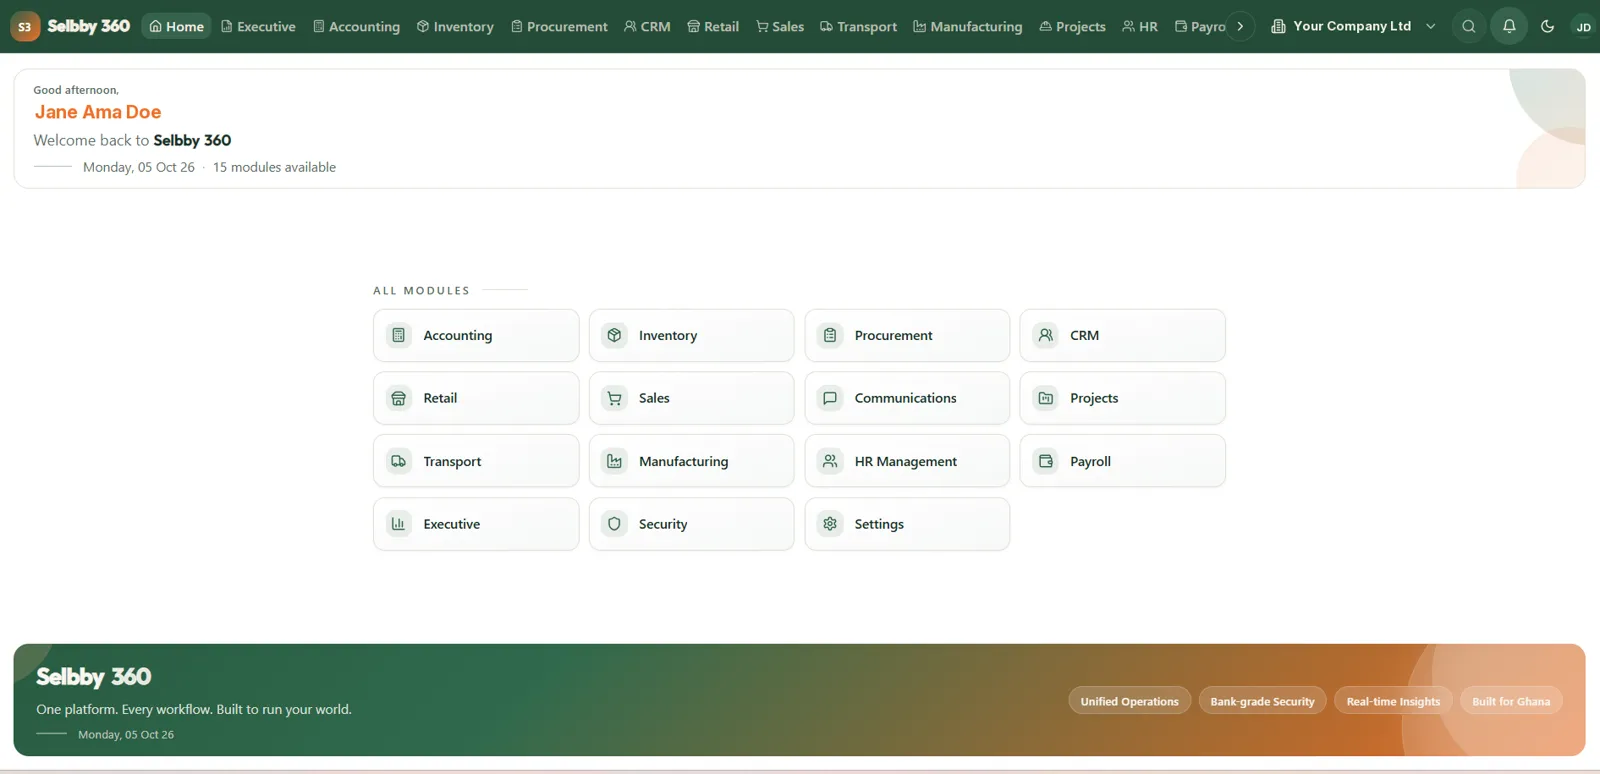Image resolution: width=1600 pixels, height=774 pixels.
Task: Open Retail in top navigation
Action: (713, 27)
